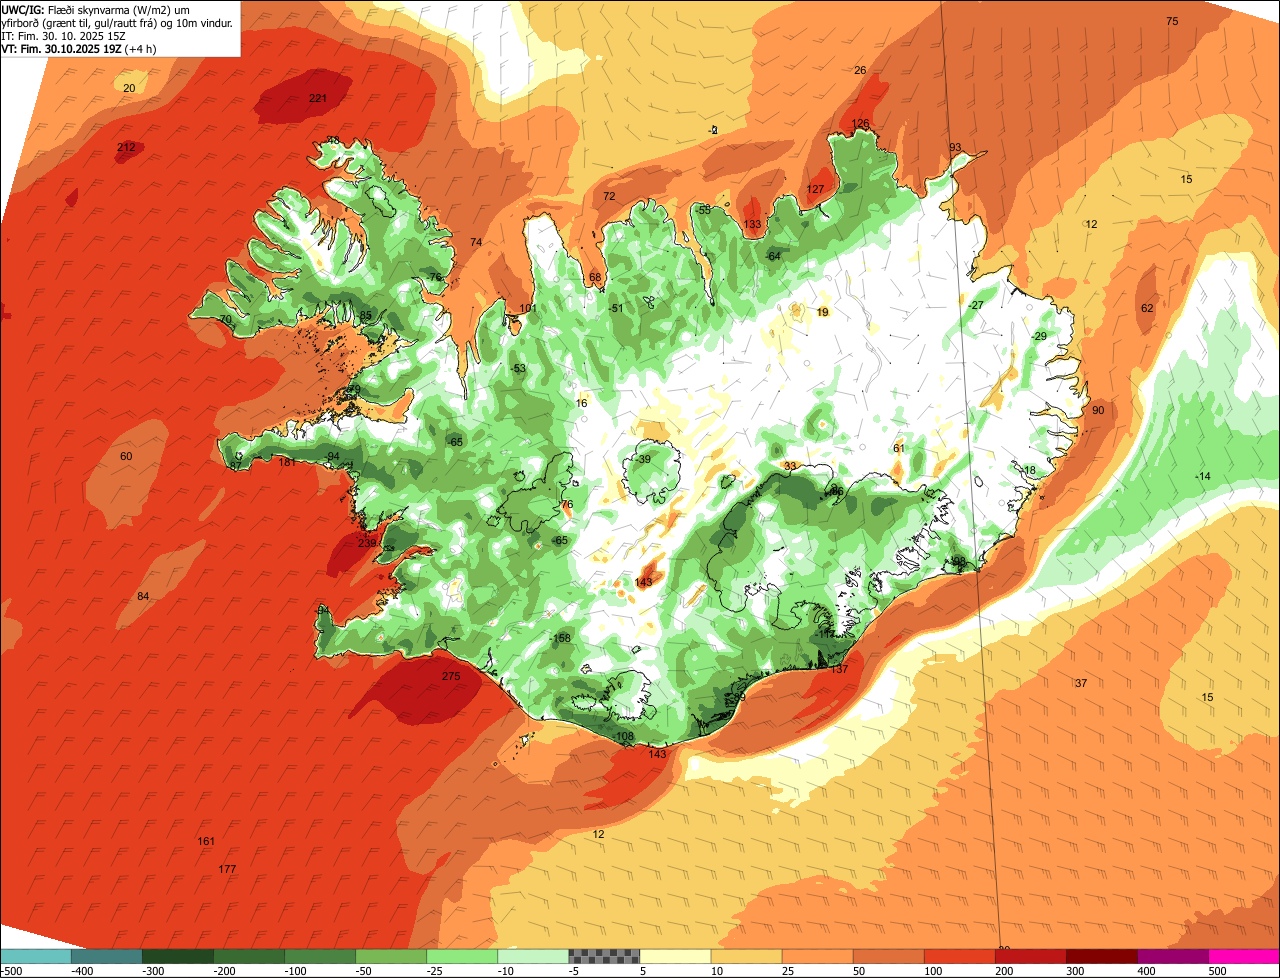
Task: Click the negative value '-27'
Action: coord(976,305)
